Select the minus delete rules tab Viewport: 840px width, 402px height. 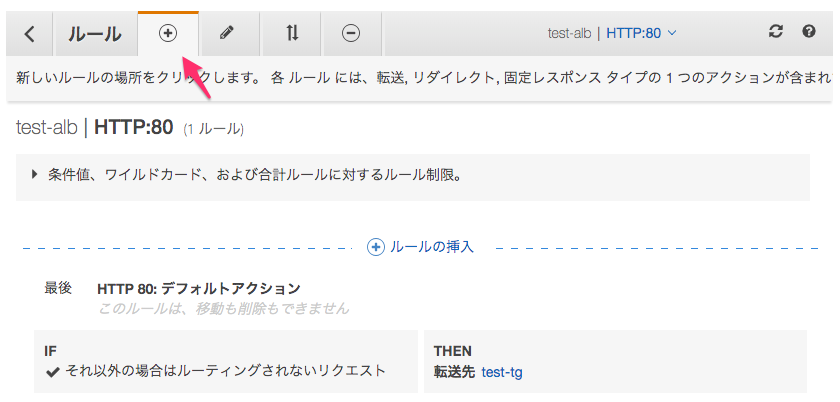click(351, 33)
